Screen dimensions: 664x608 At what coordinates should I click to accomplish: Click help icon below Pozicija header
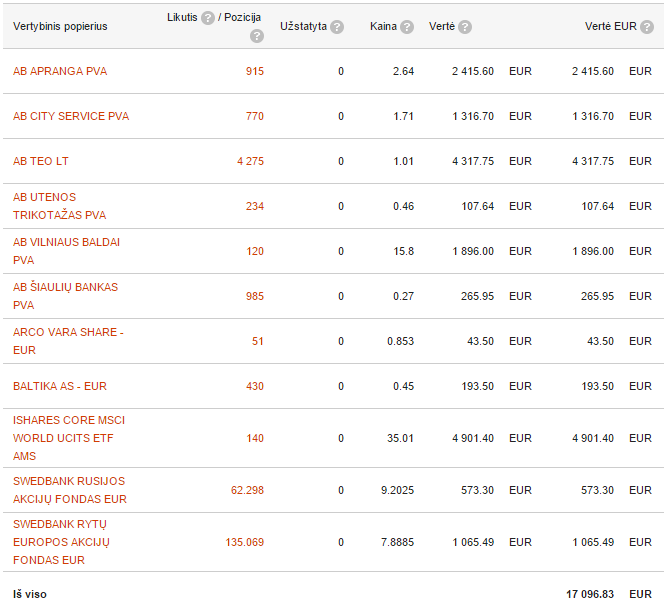coord(257,36)
